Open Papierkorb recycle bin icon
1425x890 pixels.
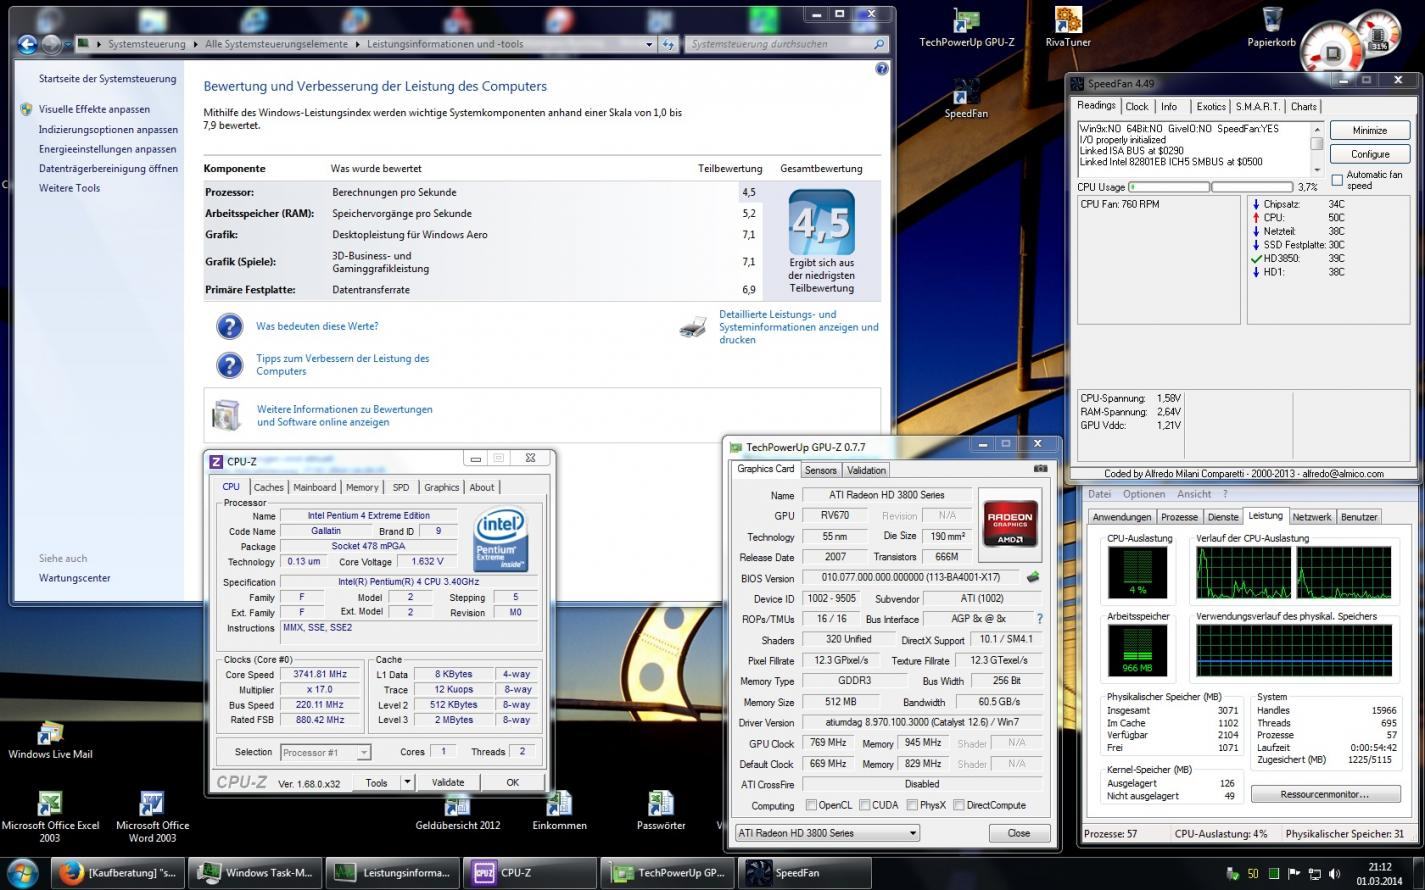coord(1272,28)
